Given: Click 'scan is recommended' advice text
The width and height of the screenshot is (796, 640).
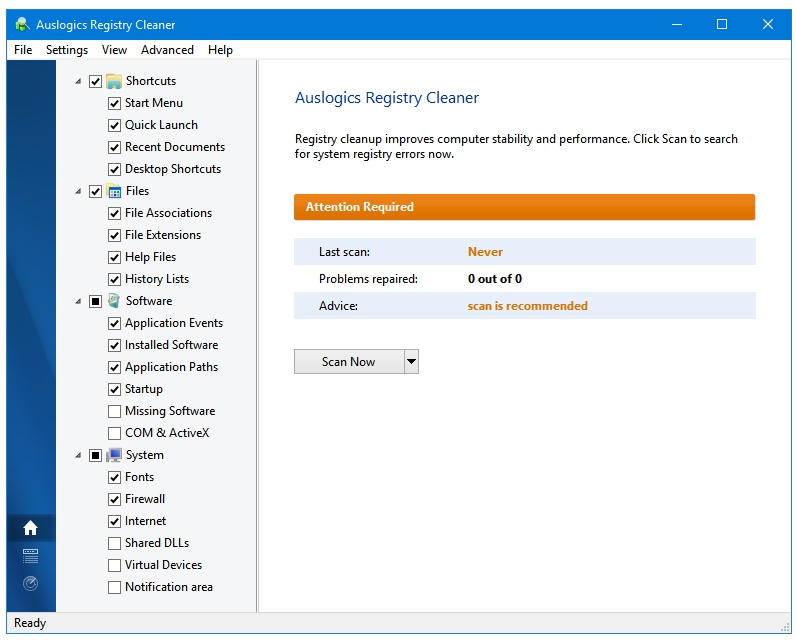Looking at the screenshot, I should [527, 306].
